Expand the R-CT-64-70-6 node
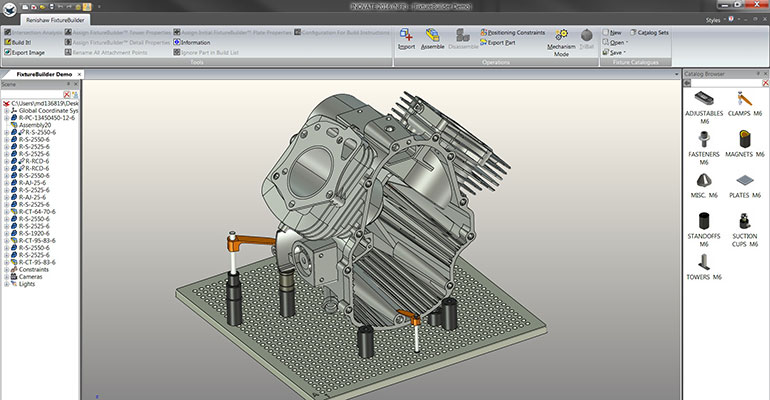The height and width of the screenshot is (400, 770). click(x=6, y=212)
